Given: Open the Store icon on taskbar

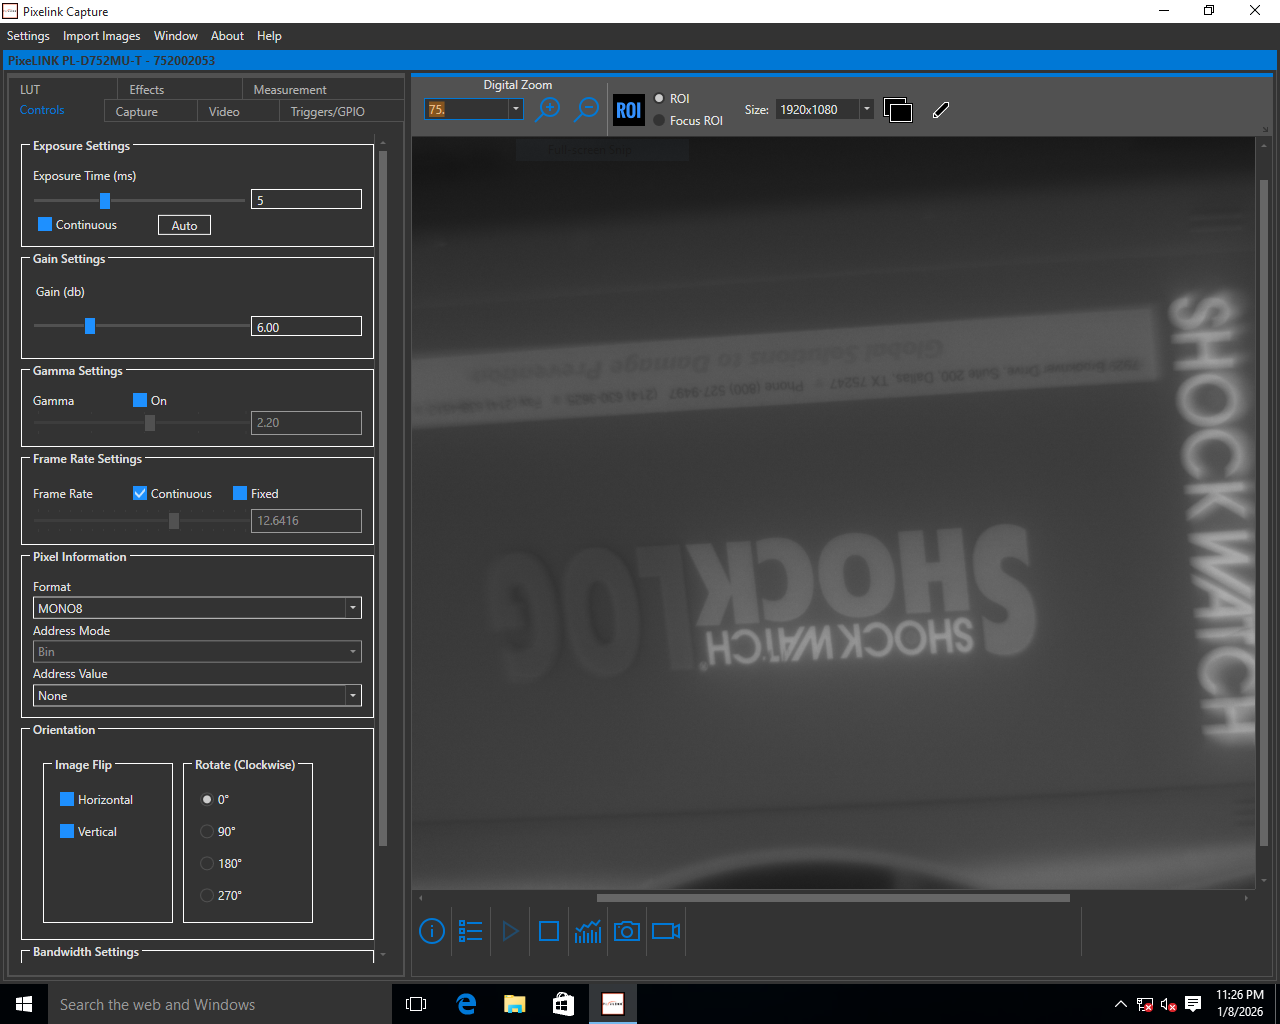Looking at the screenshot, I should point(564,1004).
